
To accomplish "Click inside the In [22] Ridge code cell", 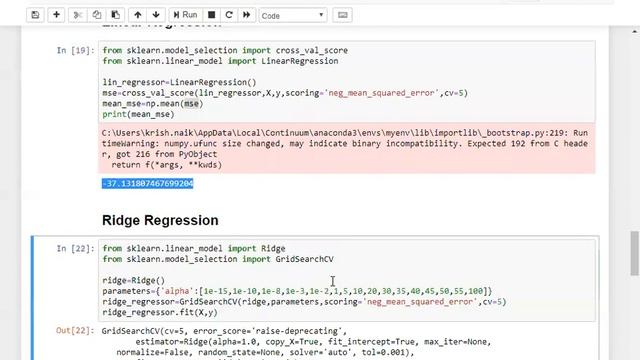I will (347, 280).
